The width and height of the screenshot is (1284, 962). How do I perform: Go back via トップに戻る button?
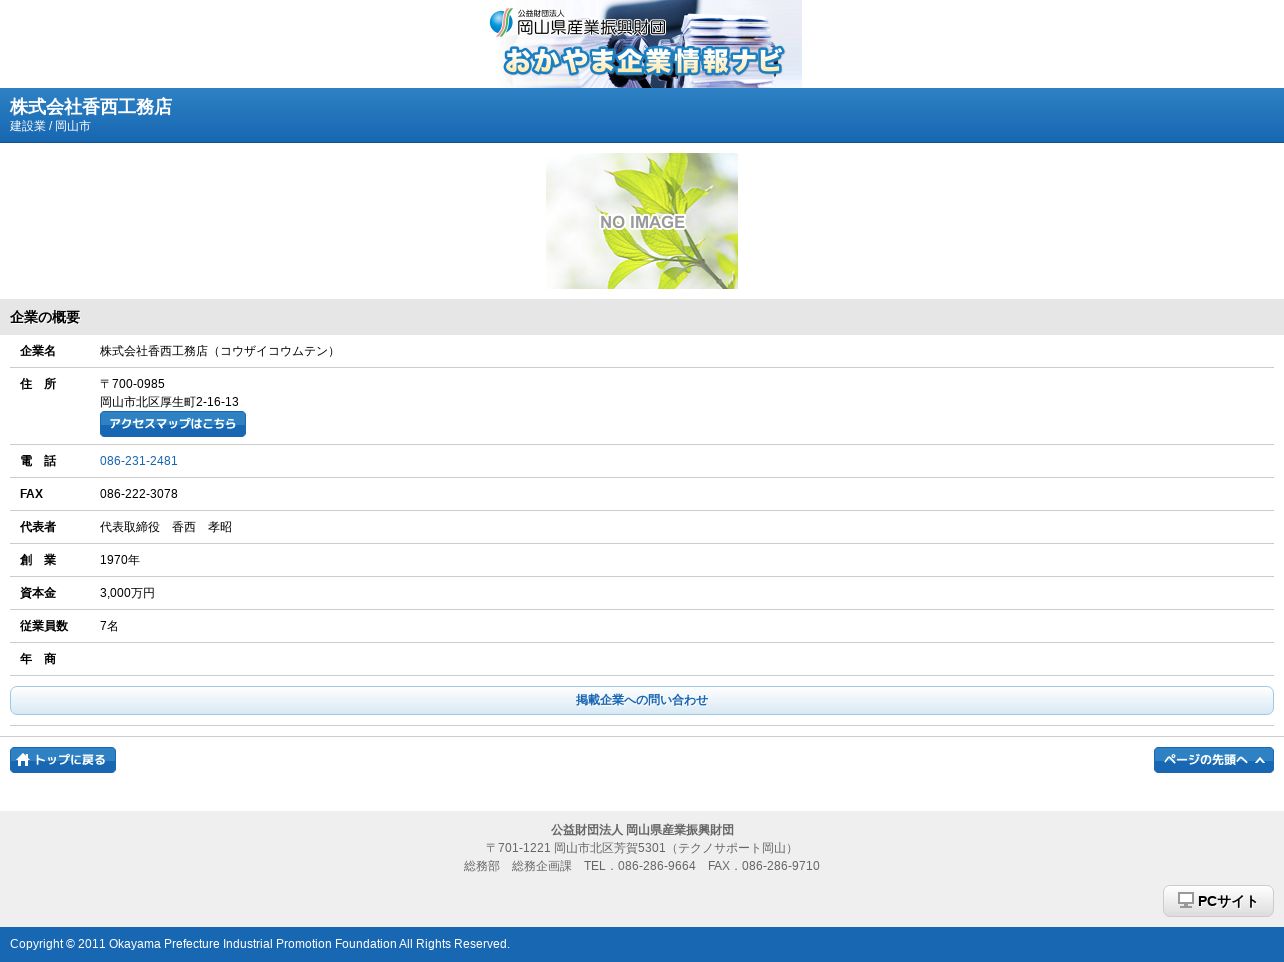63,760
